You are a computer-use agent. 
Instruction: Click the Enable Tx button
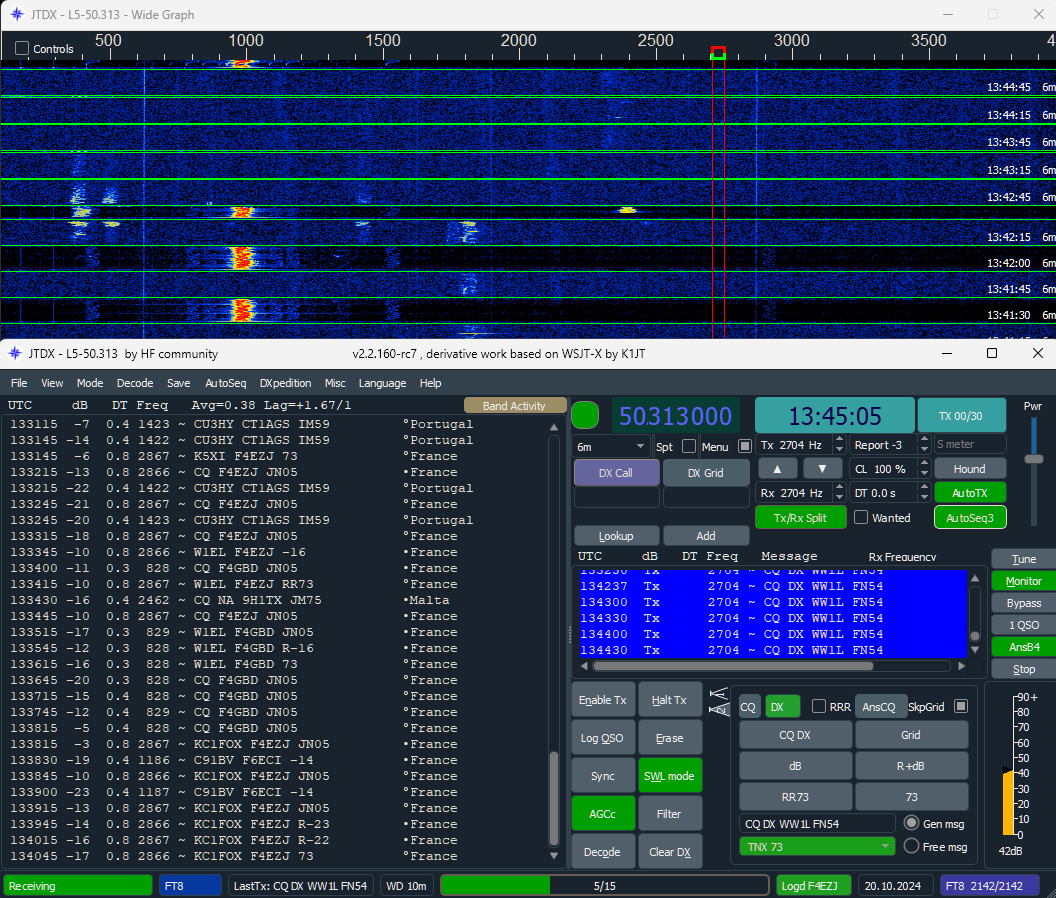point(603,700)
